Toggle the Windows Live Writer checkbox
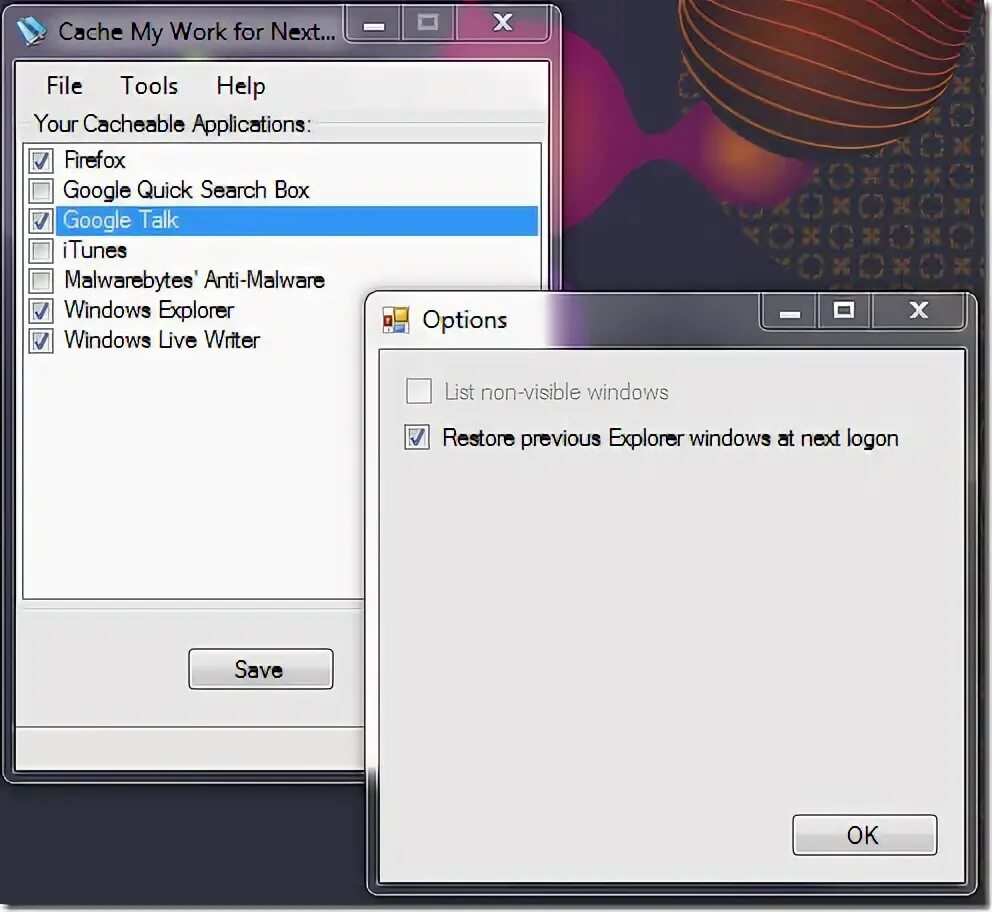 coord(41,341)
